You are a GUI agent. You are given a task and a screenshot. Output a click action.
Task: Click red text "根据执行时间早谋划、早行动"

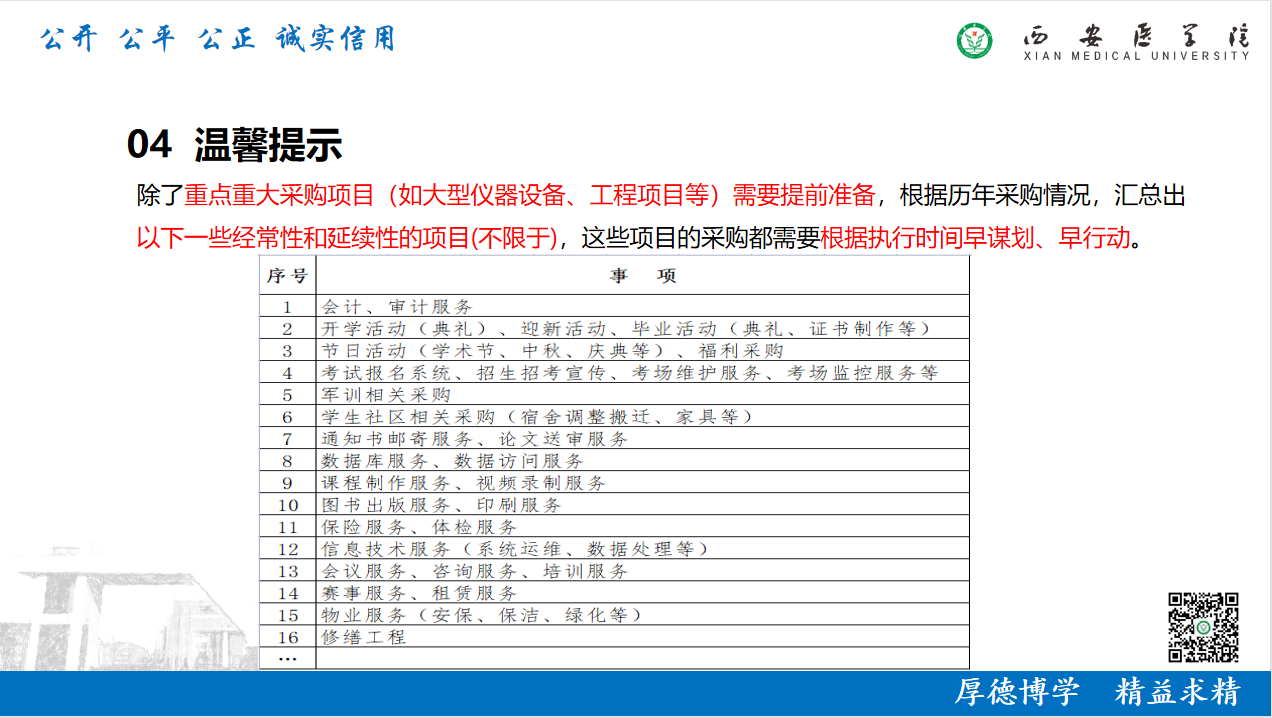[x=975, y=239]
